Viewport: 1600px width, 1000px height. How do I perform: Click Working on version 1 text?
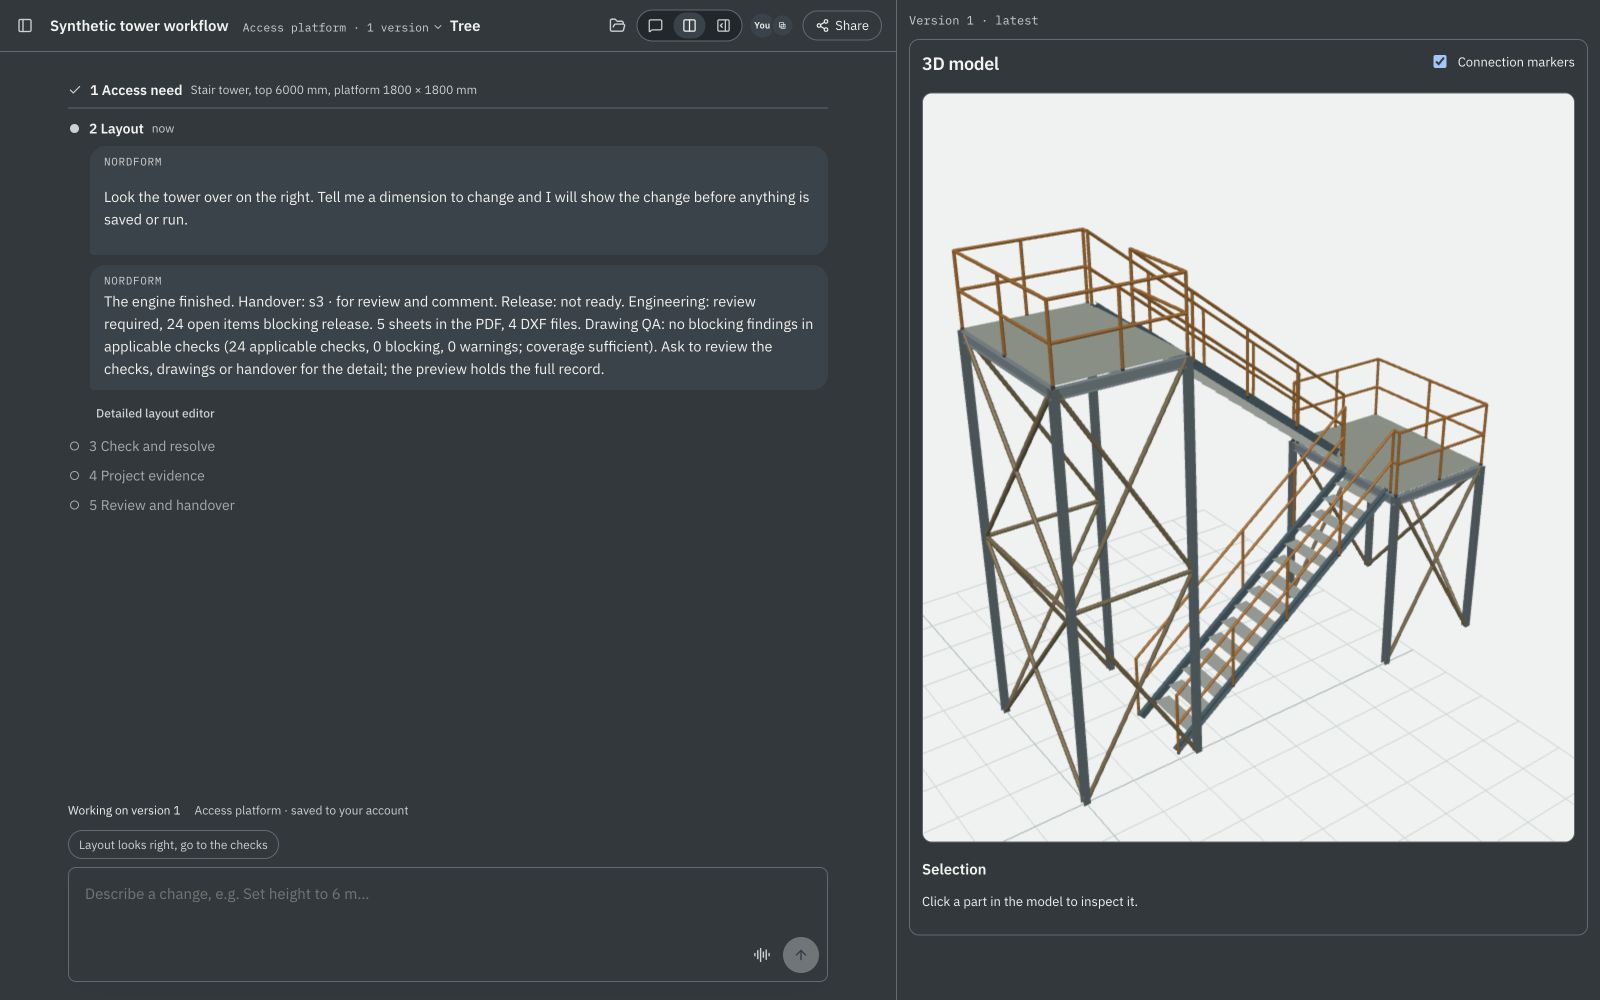[x=124, y=811]
